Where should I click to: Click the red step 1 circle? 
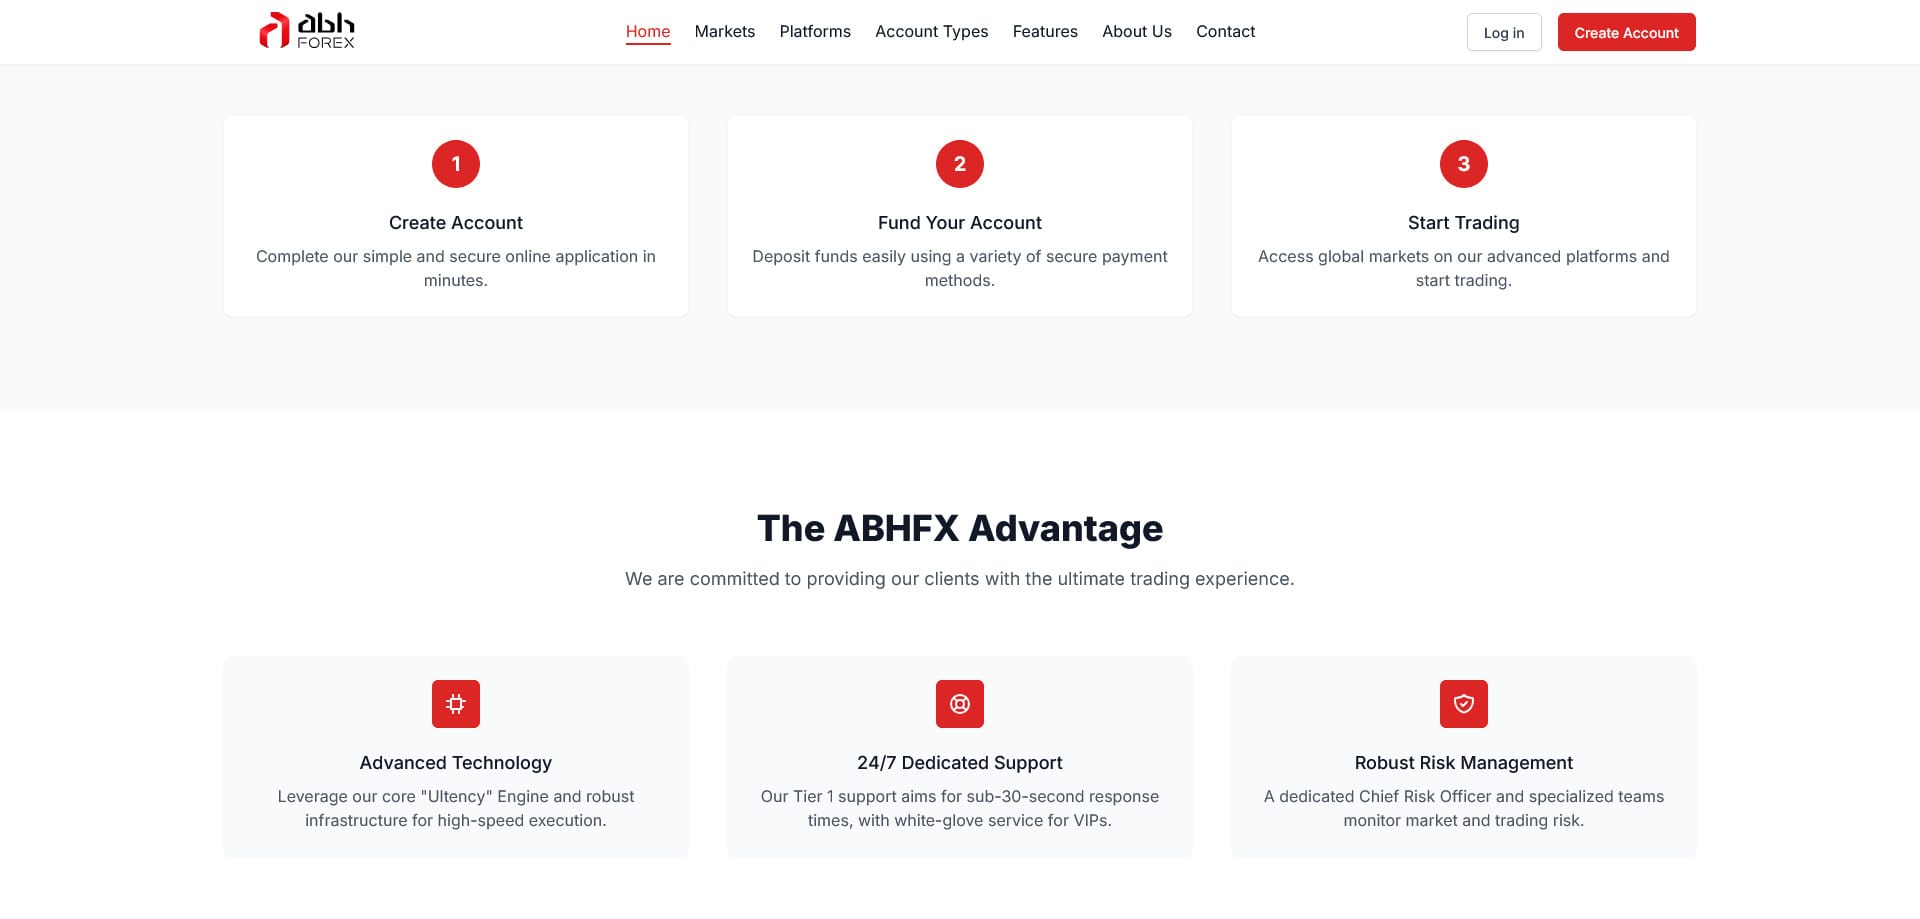click(456, 164)
